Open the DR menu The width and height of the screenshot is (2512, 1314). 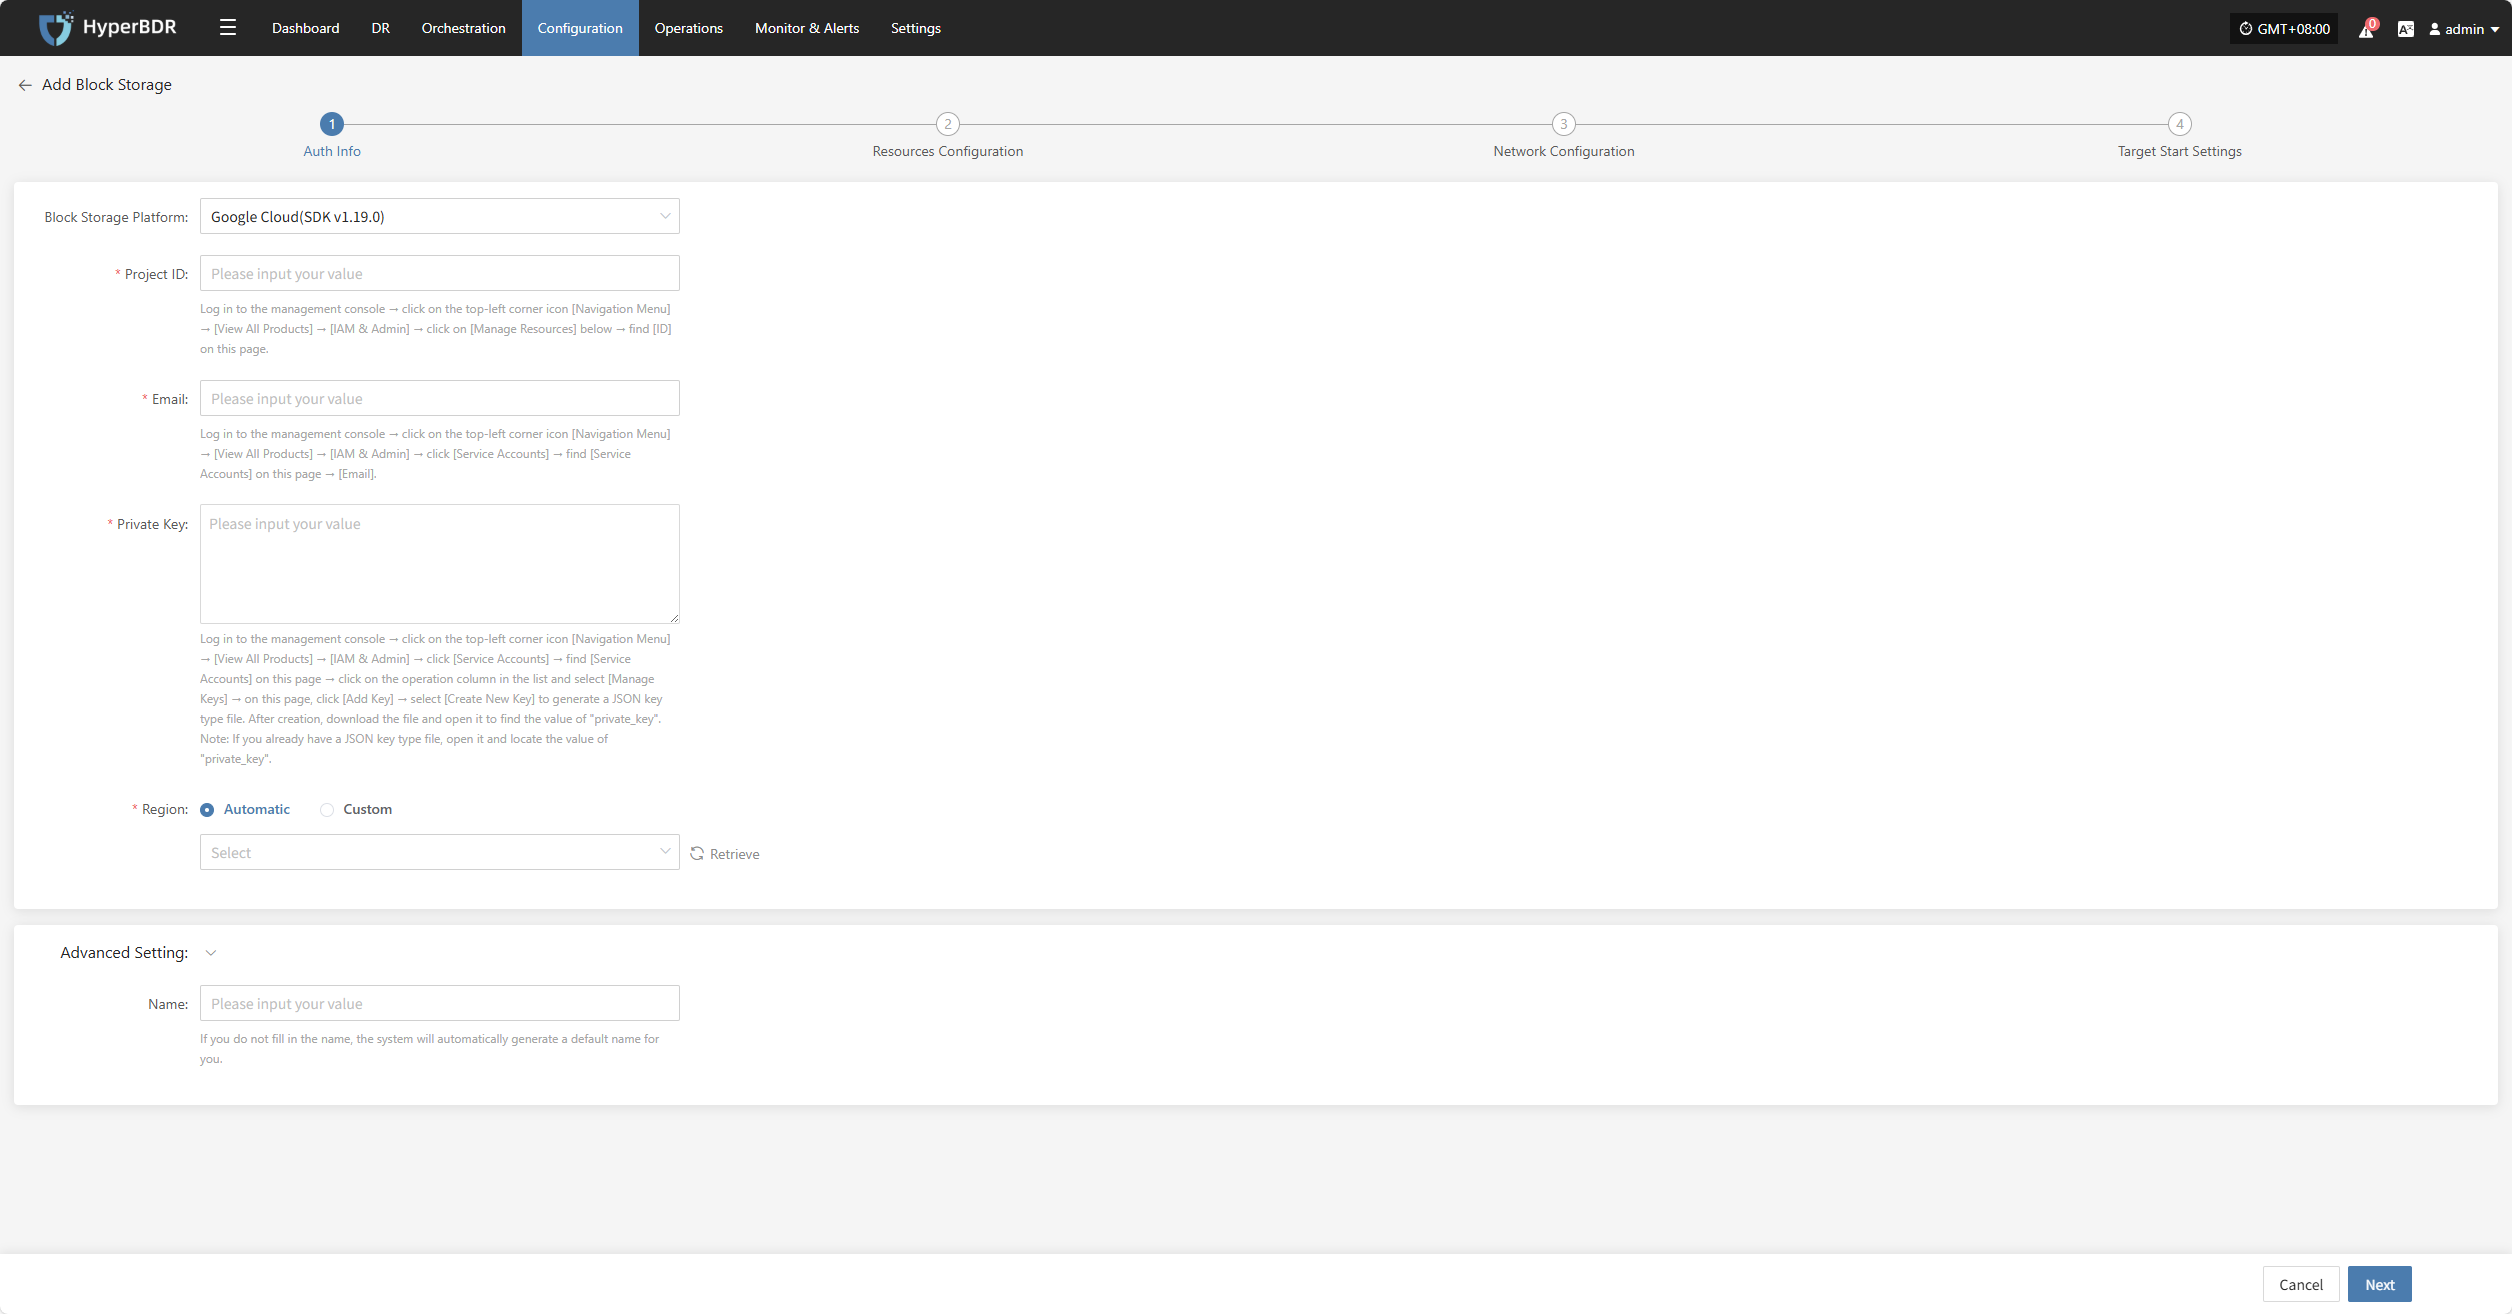point(381,28)
